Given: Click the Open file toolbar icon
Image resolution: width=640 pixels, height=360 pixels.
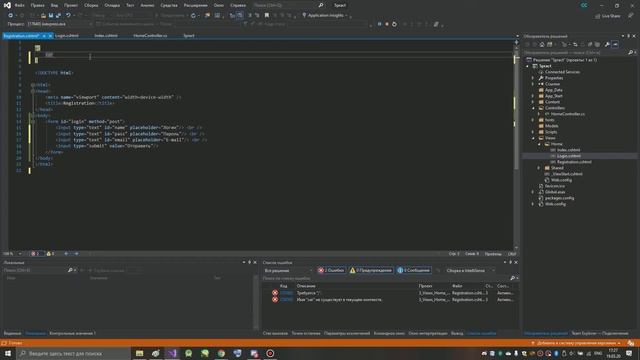Looking at the screenshot, I should [43, 16].
